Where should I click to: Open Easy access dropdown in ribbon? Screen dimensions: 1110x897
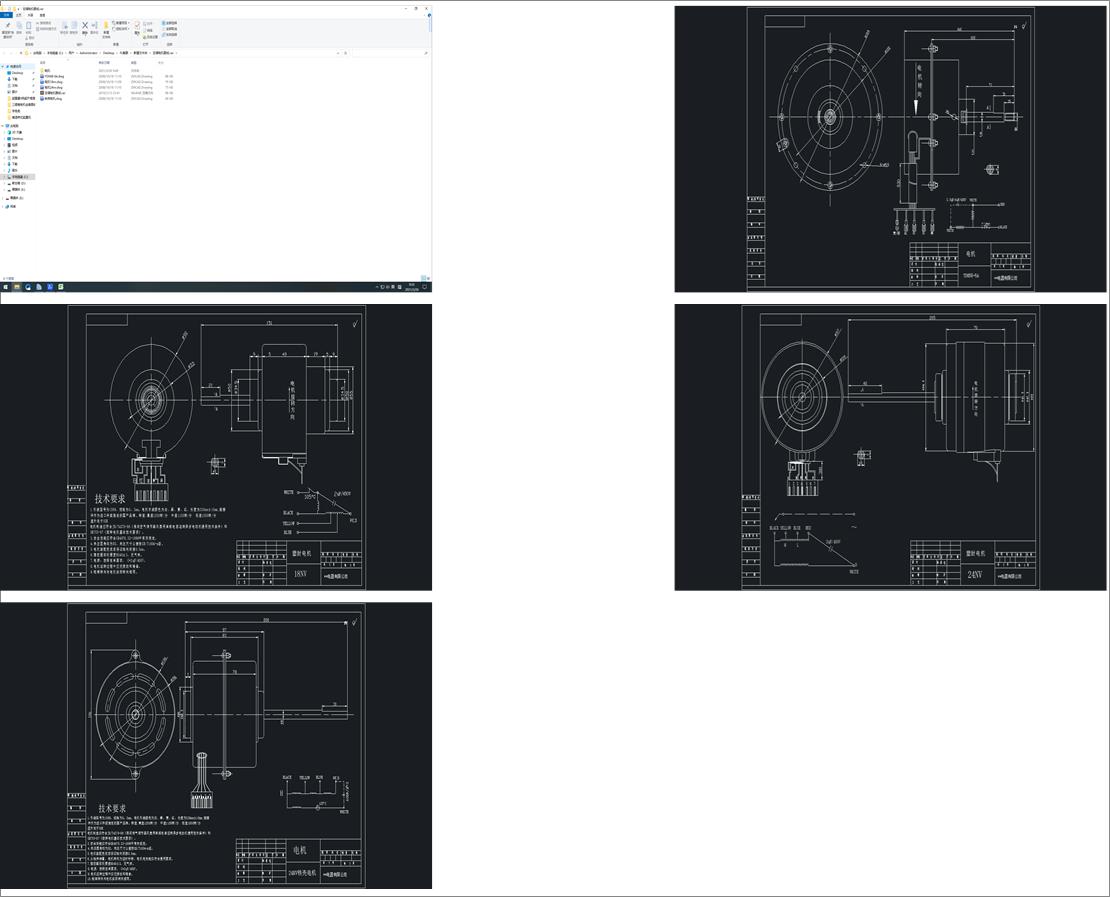coord(121,29)
